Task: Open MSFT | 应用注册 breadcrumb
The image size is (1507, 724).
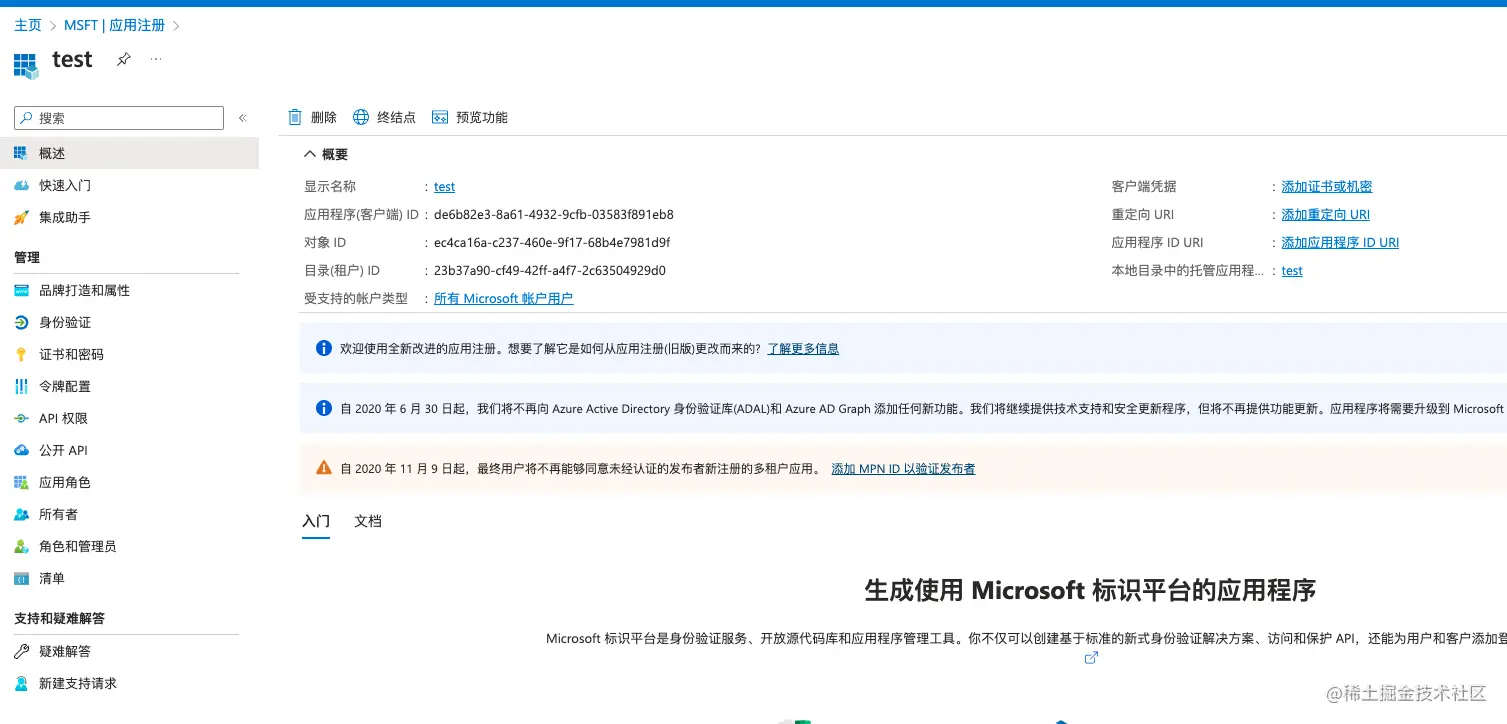Action: (x=115, y=25)
